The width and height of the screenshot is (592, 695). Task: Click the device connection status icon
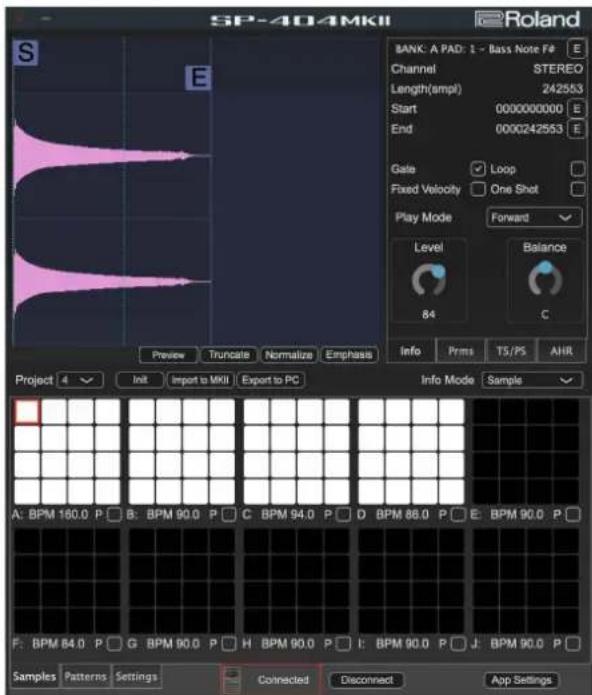(232, 680)
